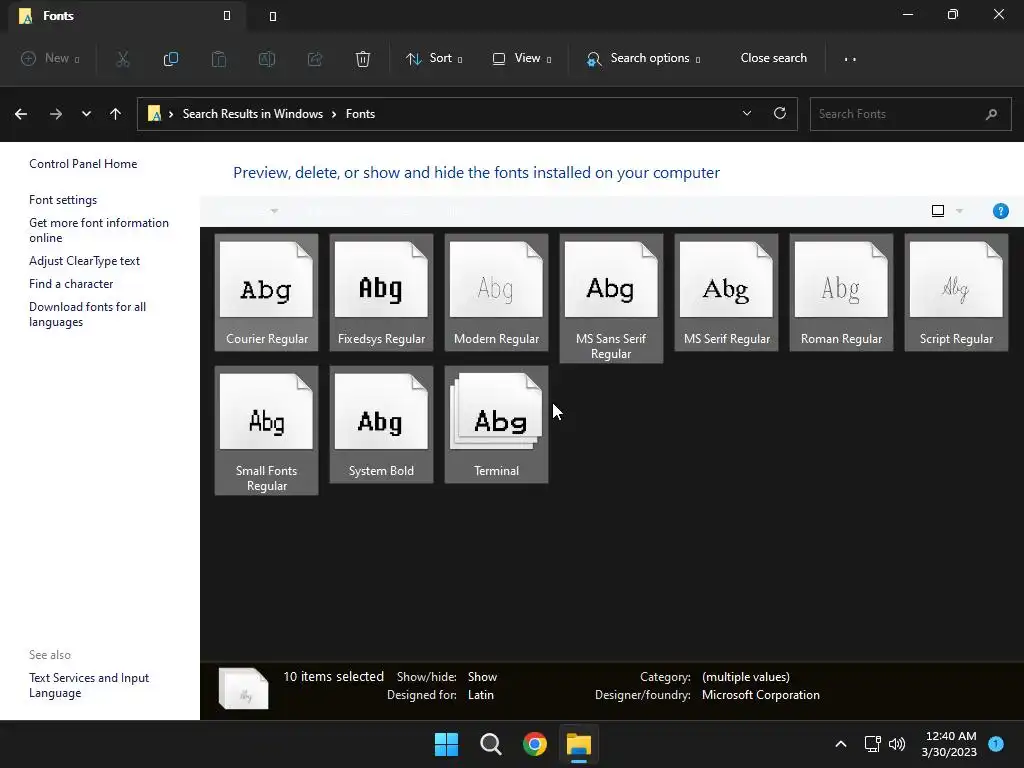Click the Copy icon in toolbar
Image resolution: width=1024 pixels, height=768 pixels.
click(170, 59)
